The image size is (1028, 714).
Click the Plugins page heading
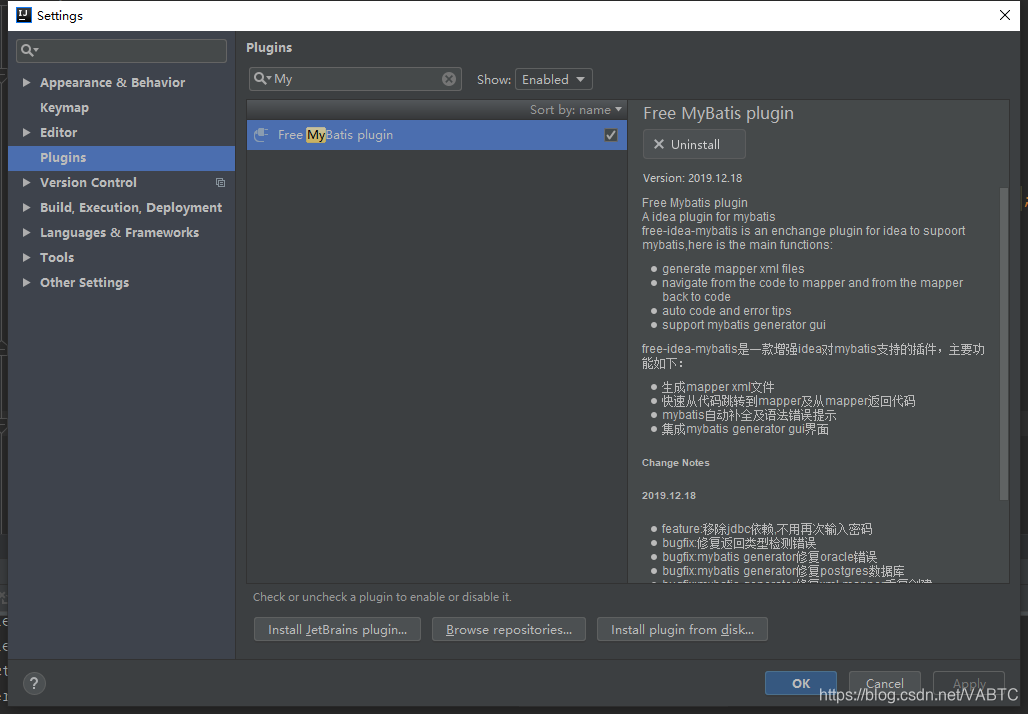click(269, 47)
